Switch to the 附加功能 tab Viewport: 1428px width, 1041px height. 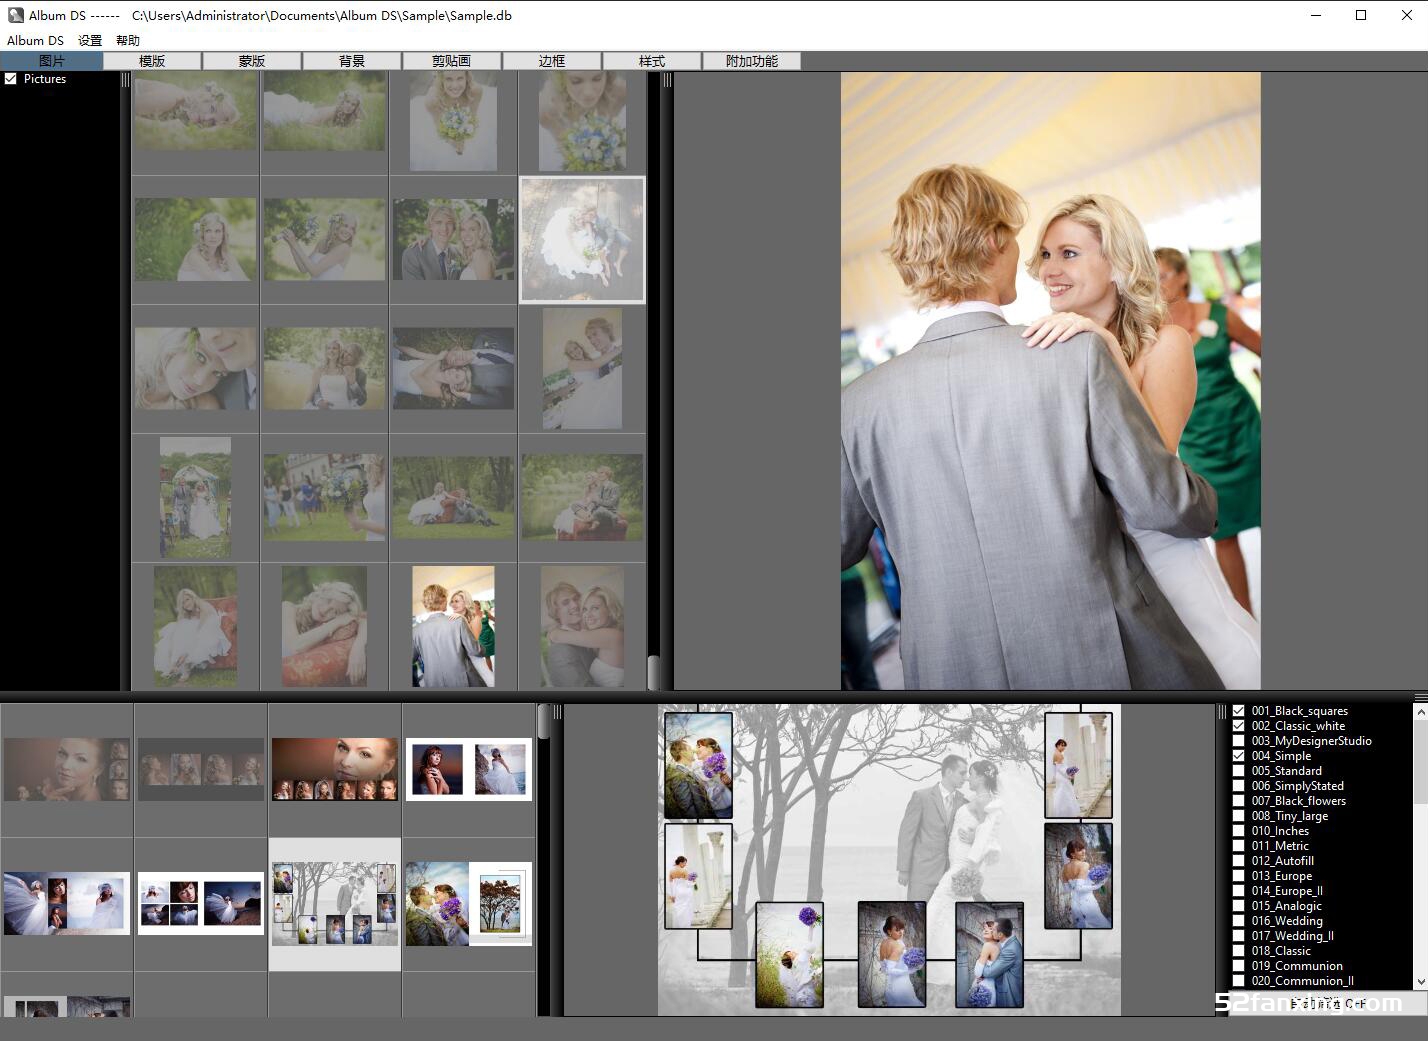(752, 61)
